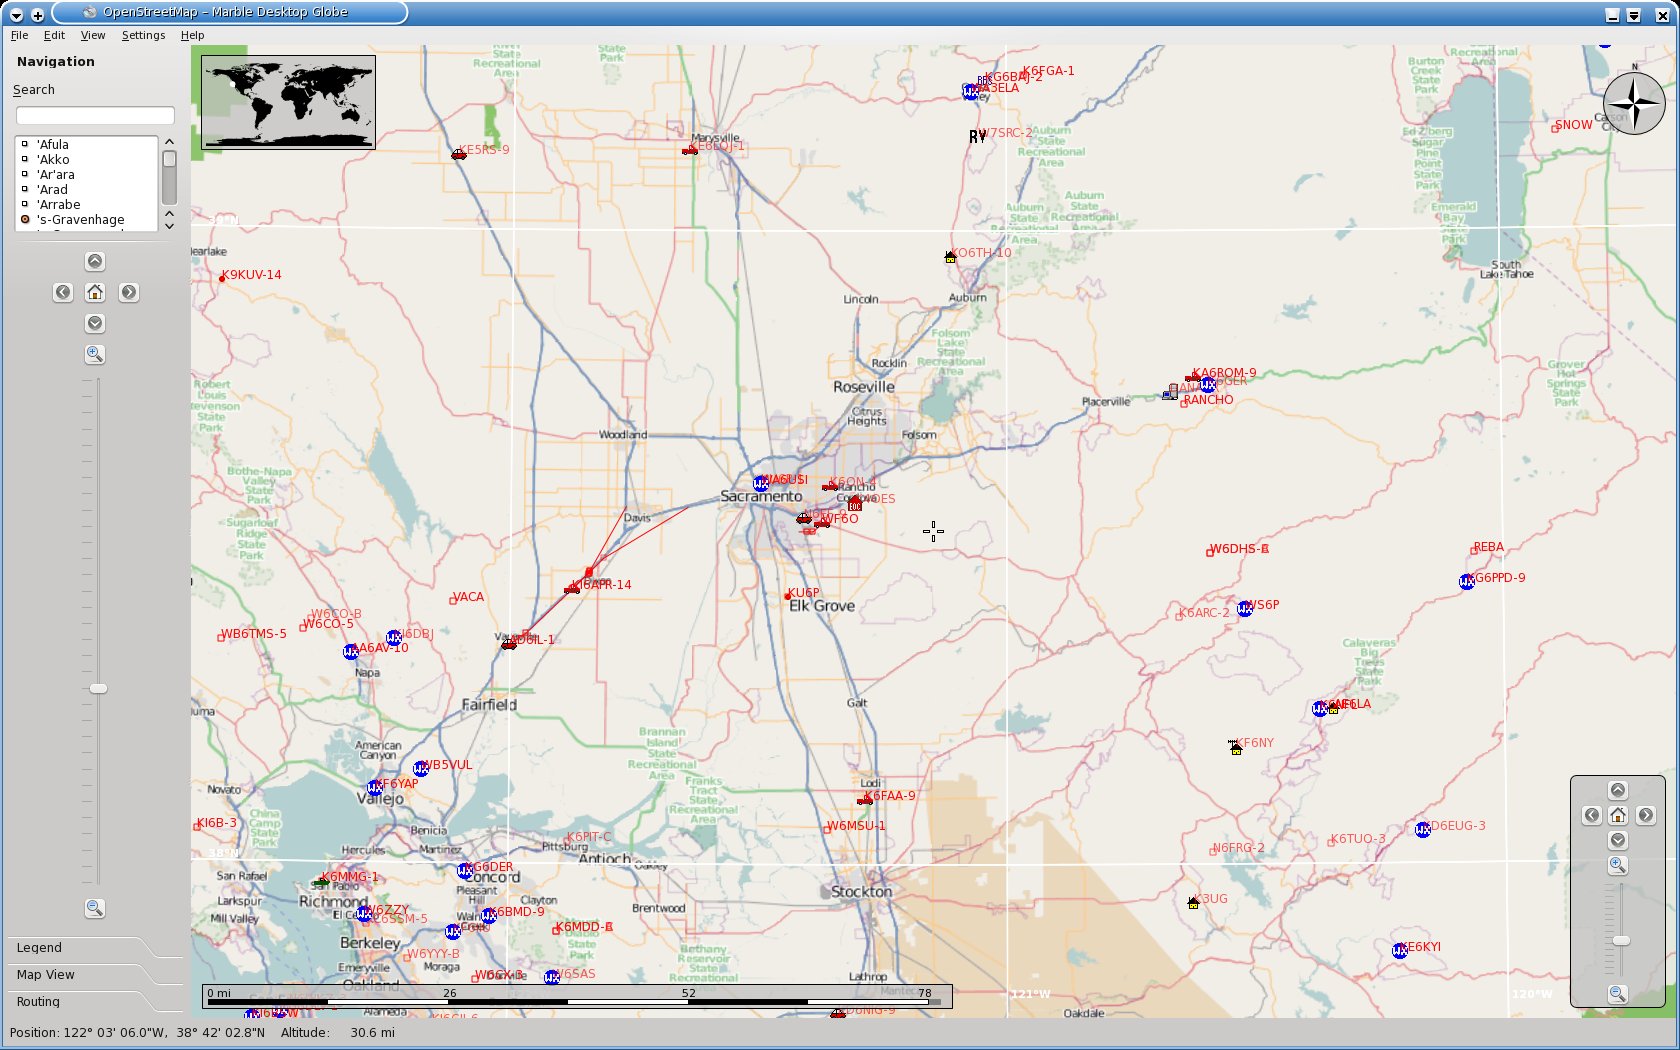Viewport: 1680px width, 1050px height.
Task: Select 'Akko in search results list
Action: tap(86, 159)
